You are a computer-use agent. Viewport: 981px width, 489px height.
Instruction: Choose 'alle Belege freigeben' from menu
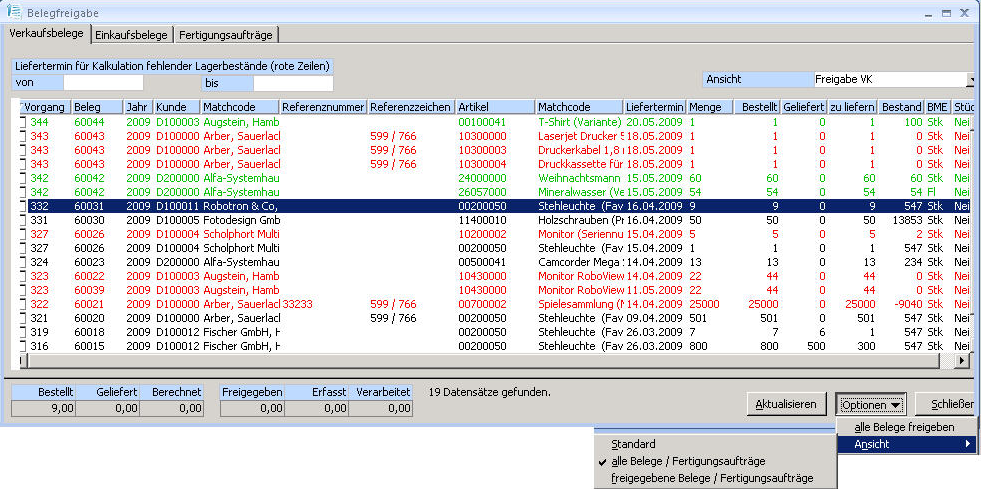pyautogui.click(x=903, y=427)
